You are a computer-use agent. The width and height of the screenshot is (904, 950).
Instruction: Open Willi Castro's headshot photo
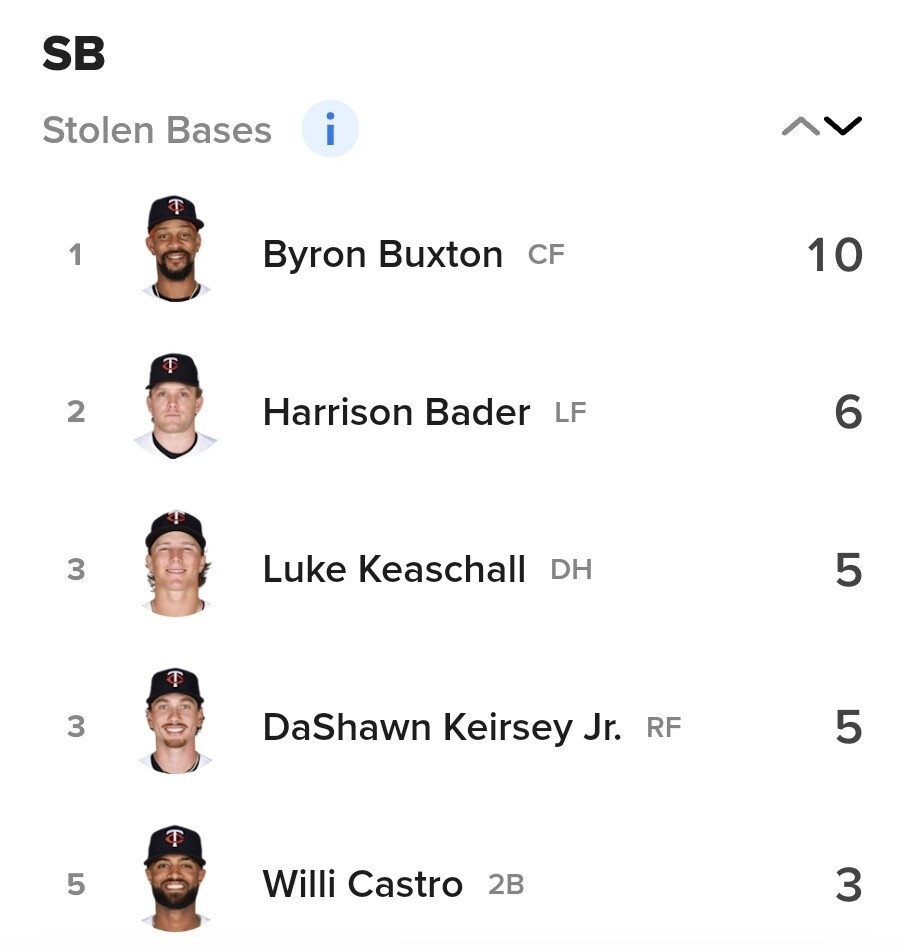175,879
